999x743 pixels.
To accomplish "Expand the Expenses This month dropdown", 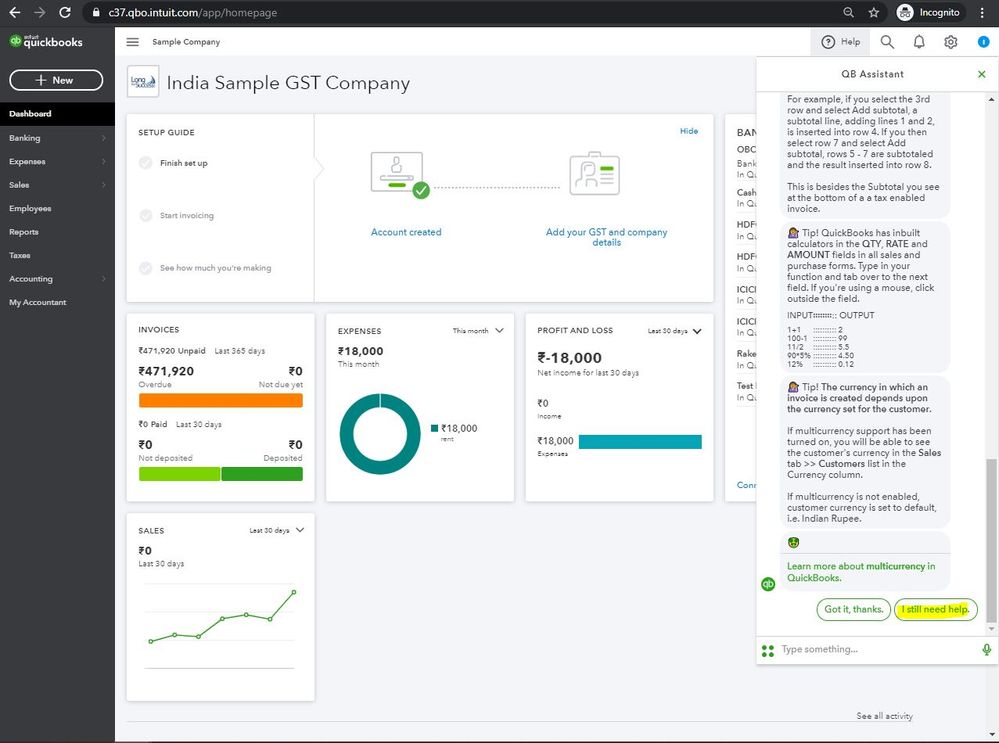I will click(x=478, y=331).
